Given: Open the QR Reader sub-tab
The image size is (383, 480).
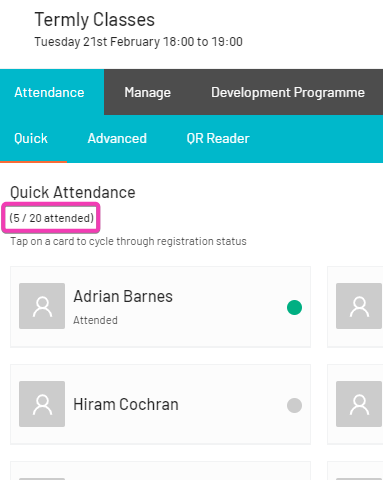Looking at the screenshot, I should tap(218, 138).
